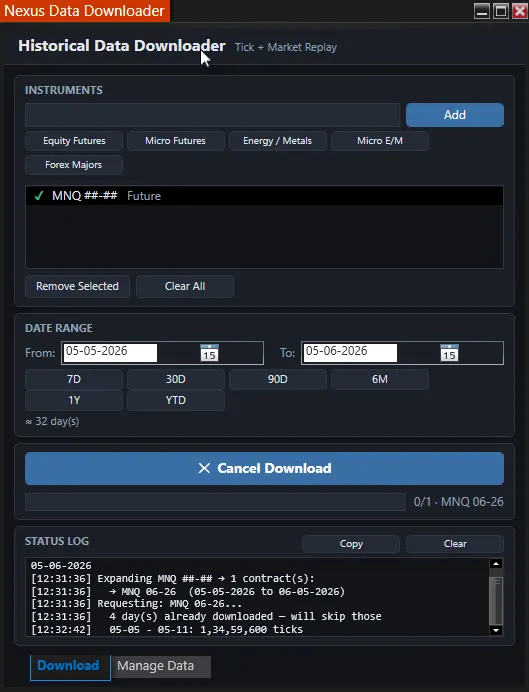
Task: Select the Equity Futures preset
Action: 74,141
